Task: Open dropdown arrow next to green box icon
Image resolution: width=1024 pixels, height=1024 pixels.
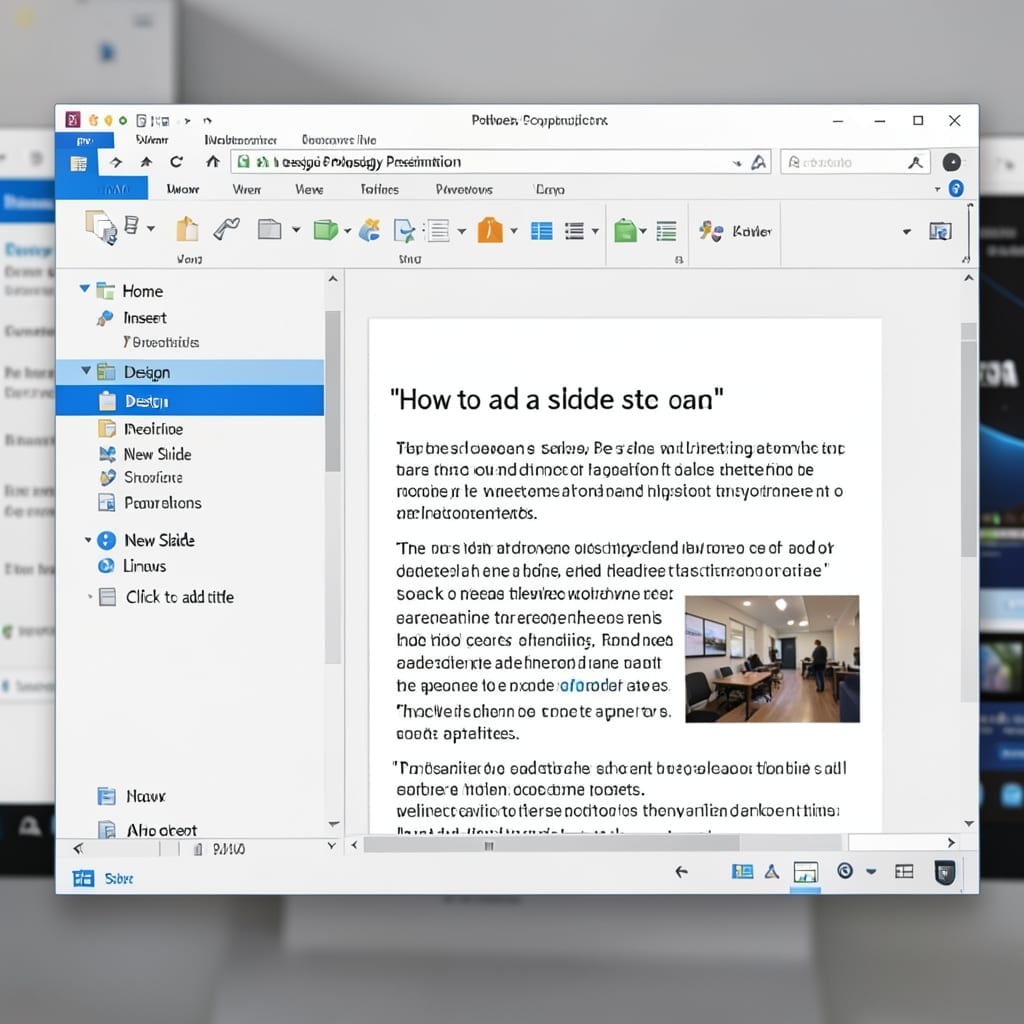Action: (347, 231)
